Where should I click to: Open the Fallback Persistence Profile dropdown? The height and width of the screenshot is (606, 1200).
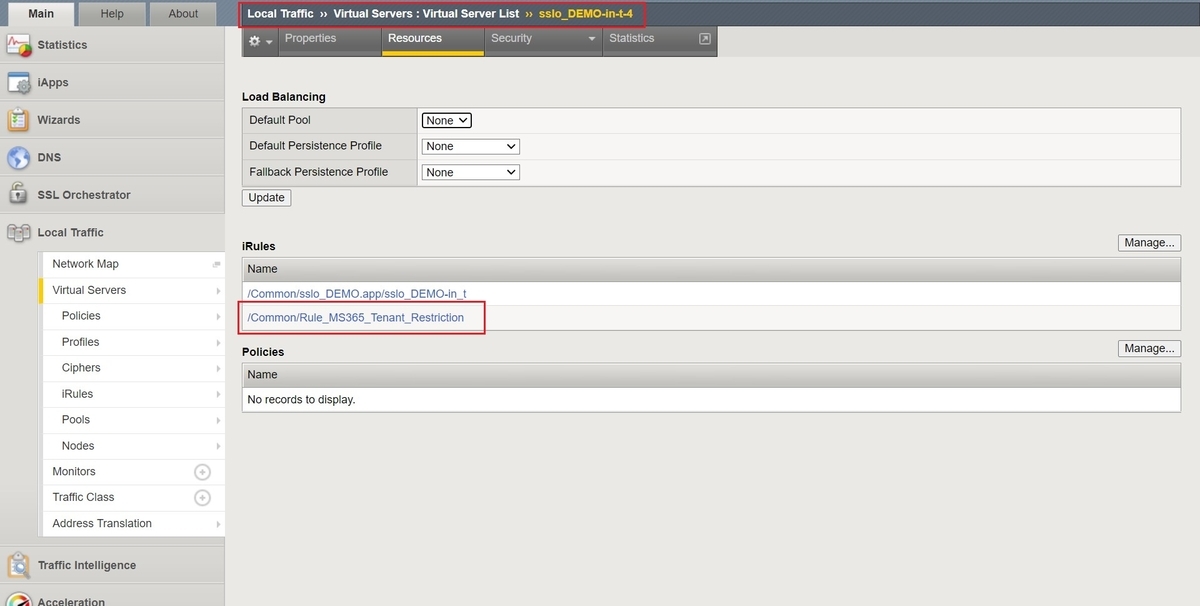click(x=470, y=171)
